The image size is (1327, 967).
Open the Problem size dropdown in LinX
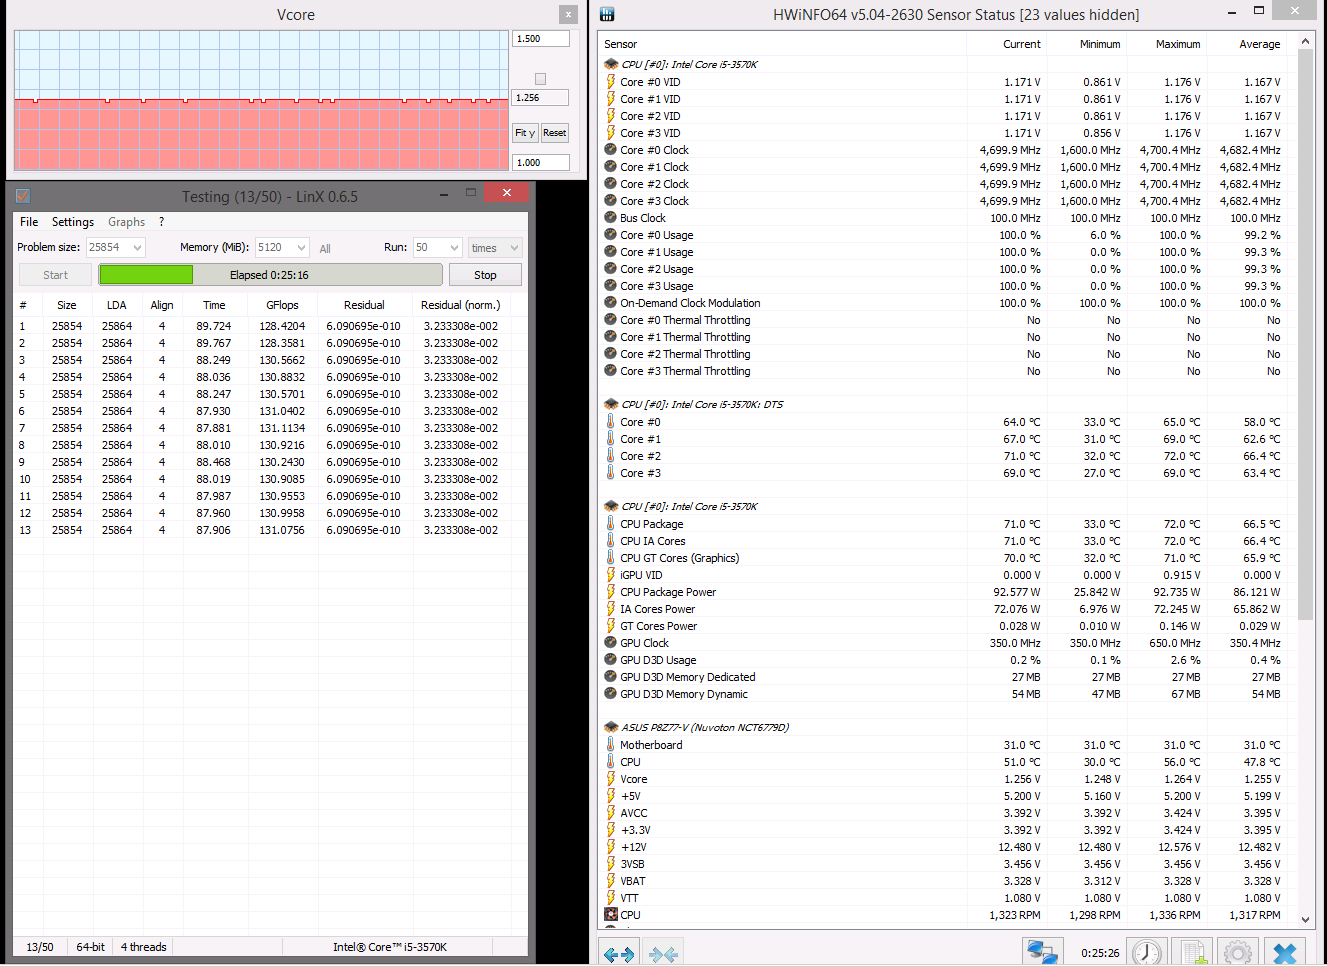click(116, 247)
